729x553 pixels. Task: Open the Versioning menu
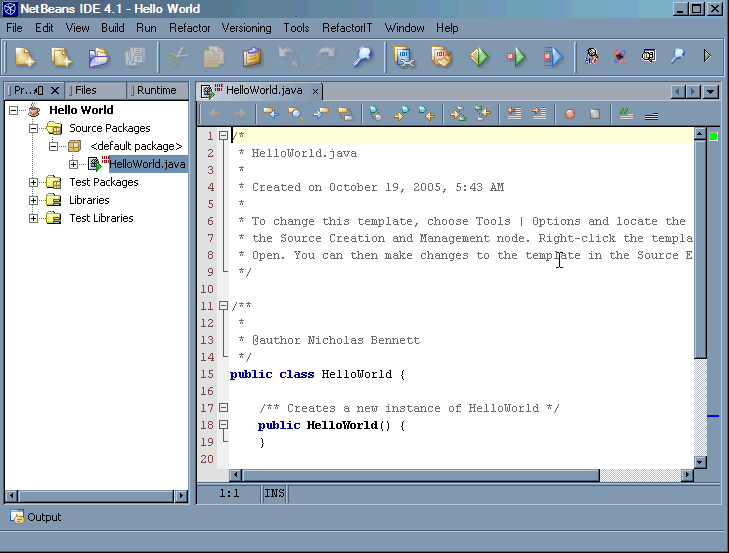pos(246,28)
